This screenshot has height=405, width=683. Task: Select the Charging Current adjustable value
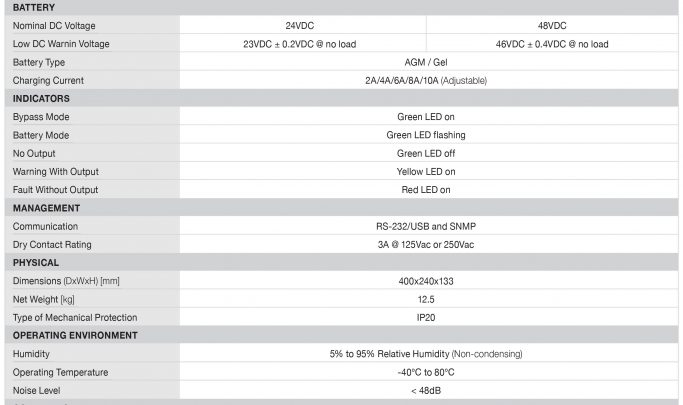point(426,81)
